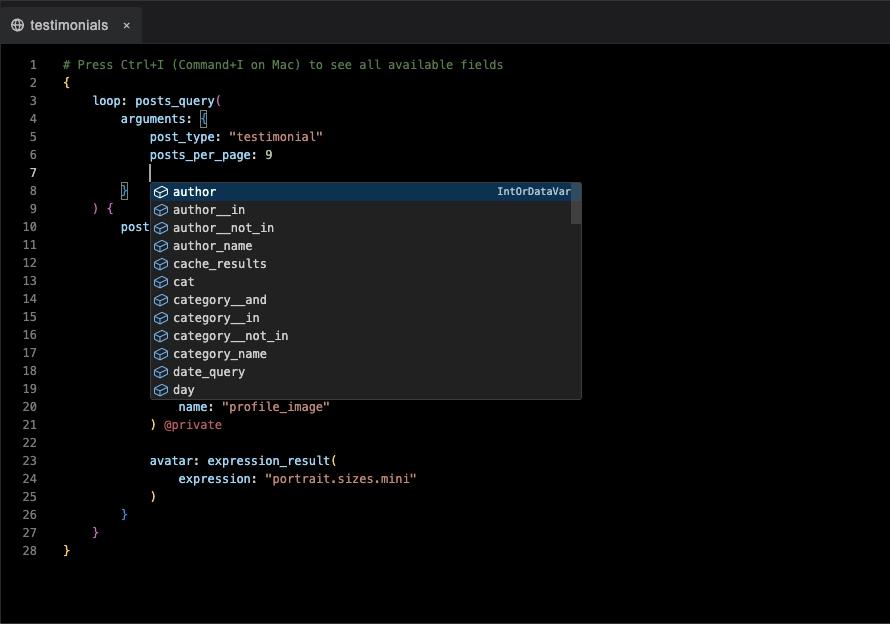
Task: Click the cube icon next to "cache_results"
Action: click(x=161, y=264)
